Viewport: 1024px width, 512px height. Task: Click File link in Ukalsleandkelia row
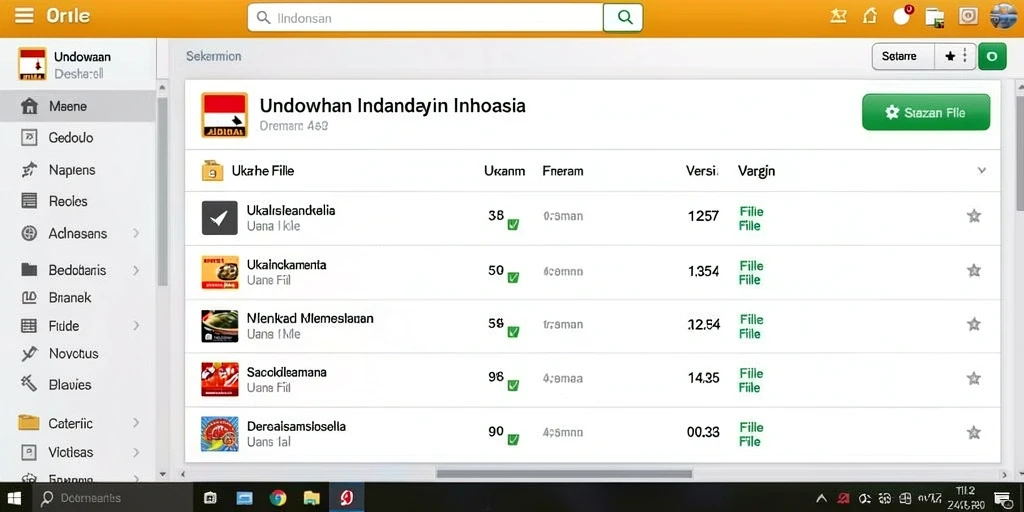pyautogui.click(x=750, y=219)
